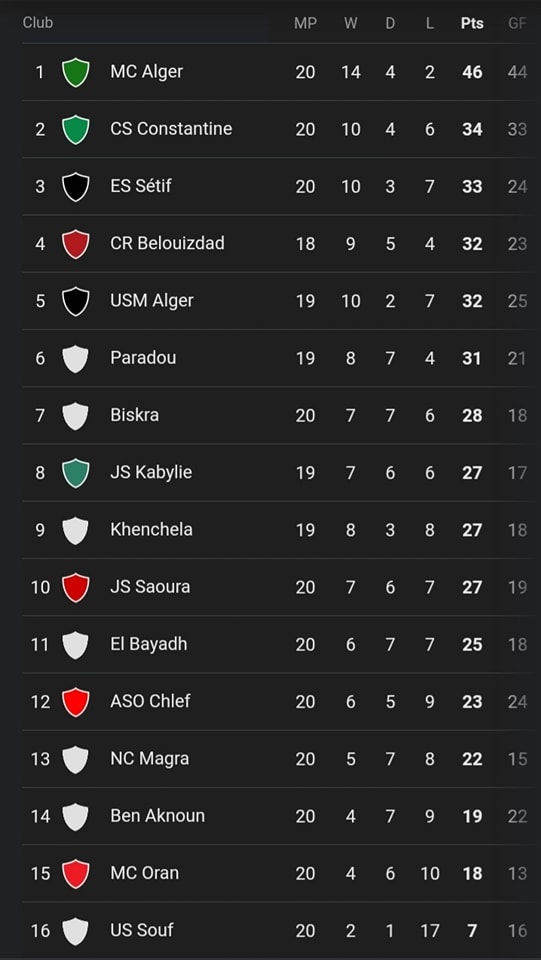Click the Club column header
Screen dimensions: 541x960
pyautogui.click(x=38, y=23)
